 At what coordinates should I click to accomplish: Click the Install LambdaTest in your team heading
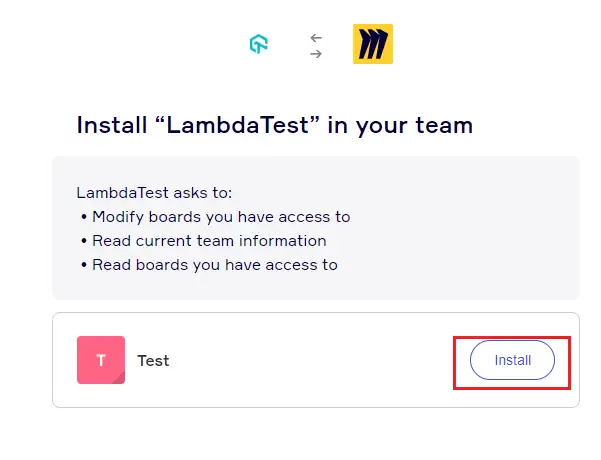coord(274,125)
